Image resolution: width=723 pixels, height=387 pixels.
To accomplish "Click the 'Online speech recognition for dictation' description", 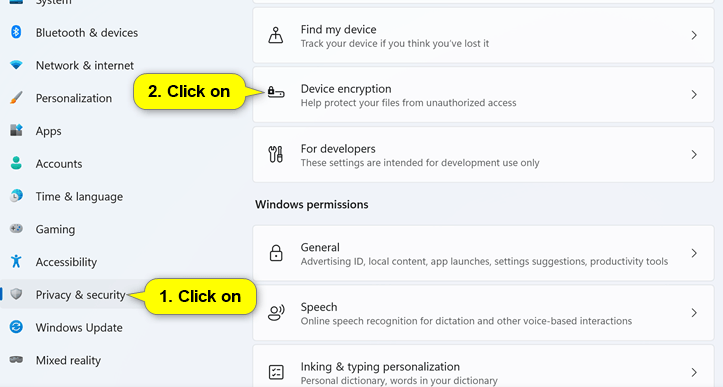I will click(466, 321).
